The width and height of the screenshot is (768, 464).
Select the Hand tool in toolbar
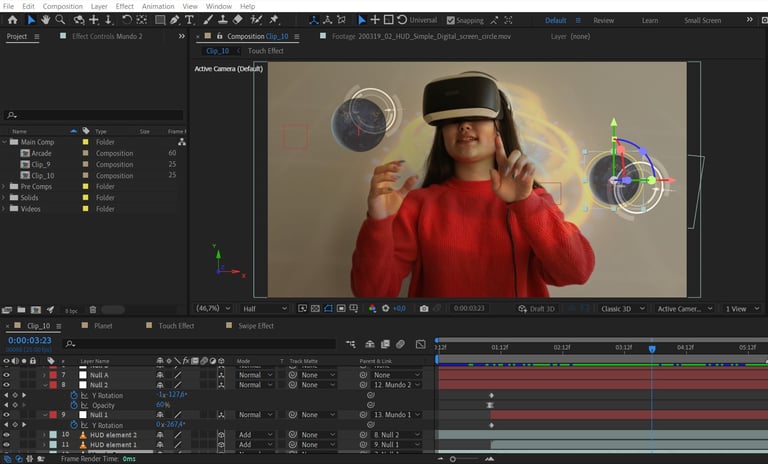pos(45,20)
